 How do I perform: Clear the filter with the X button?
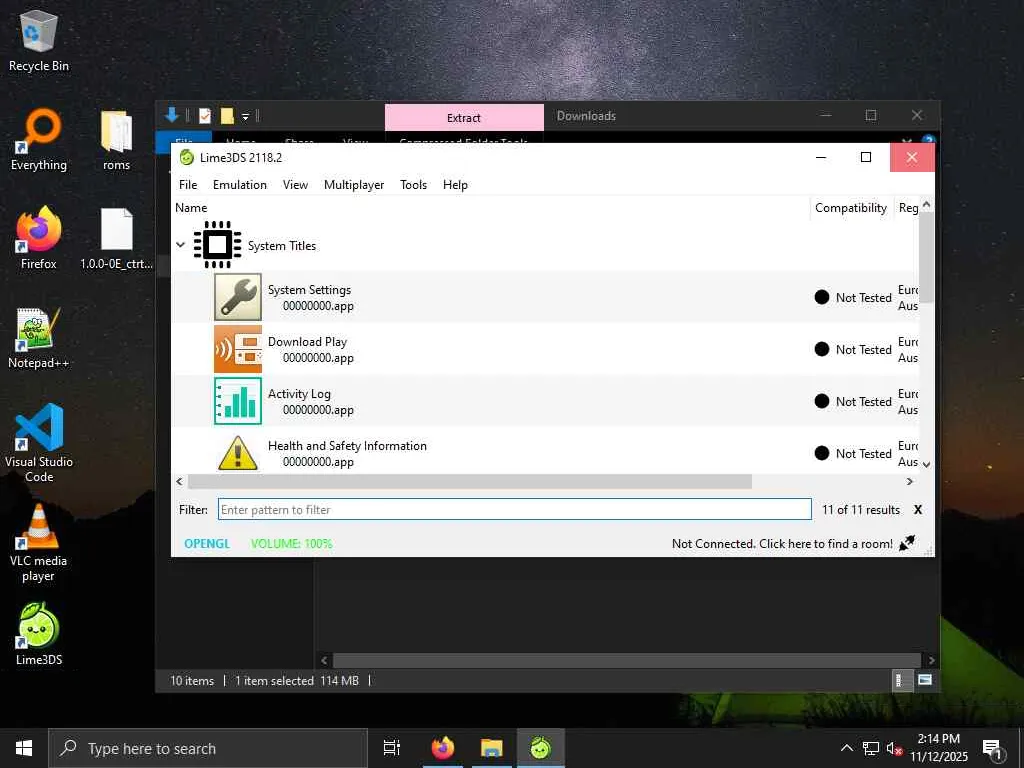[x=918, y=509]
